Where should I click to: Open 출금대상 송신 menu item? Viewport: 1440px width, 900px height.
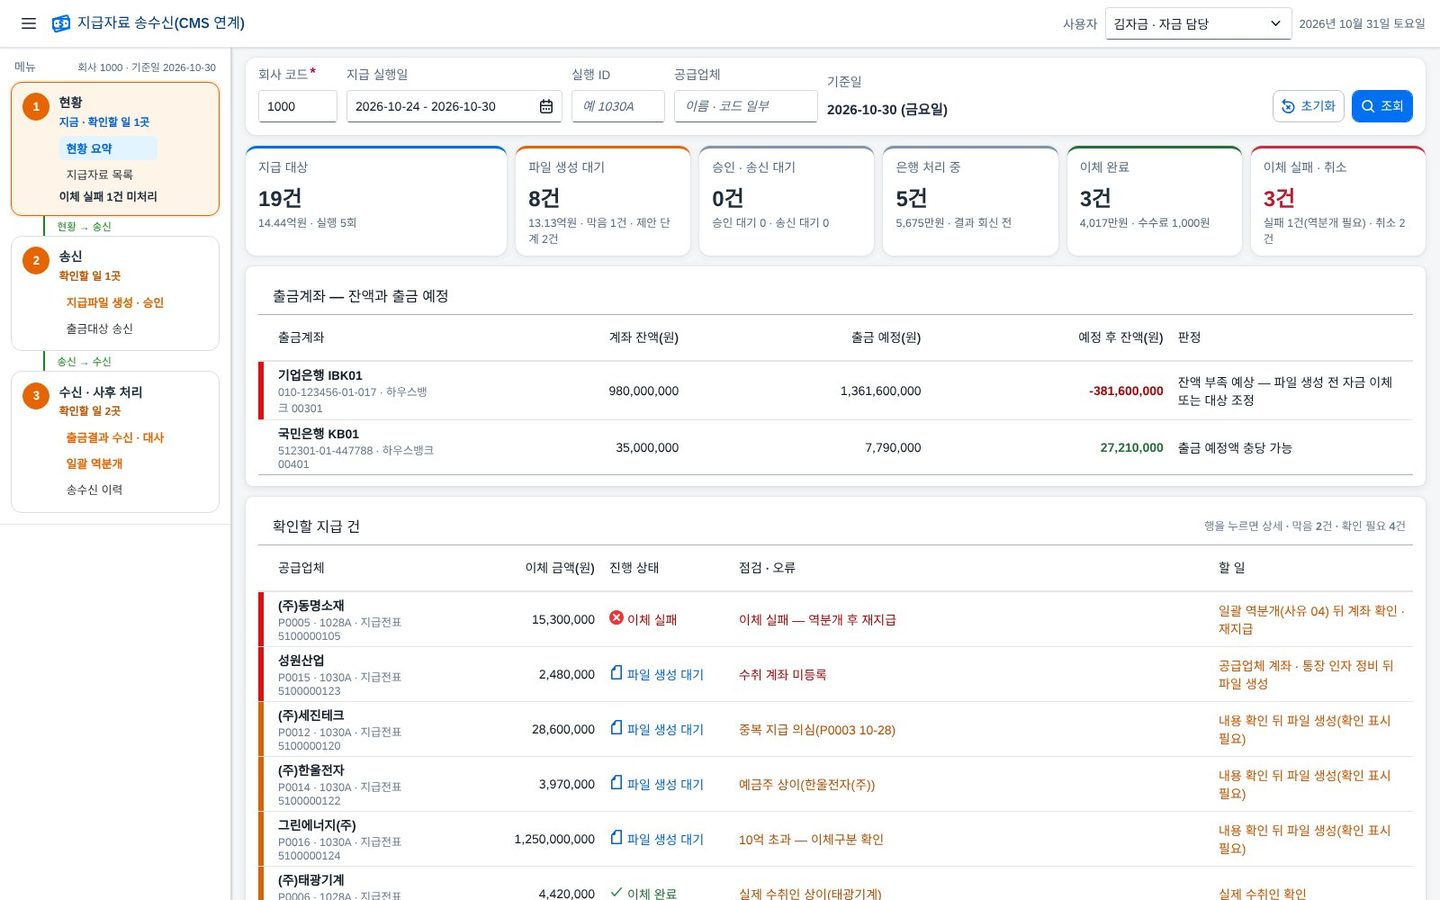coord(100,328)
